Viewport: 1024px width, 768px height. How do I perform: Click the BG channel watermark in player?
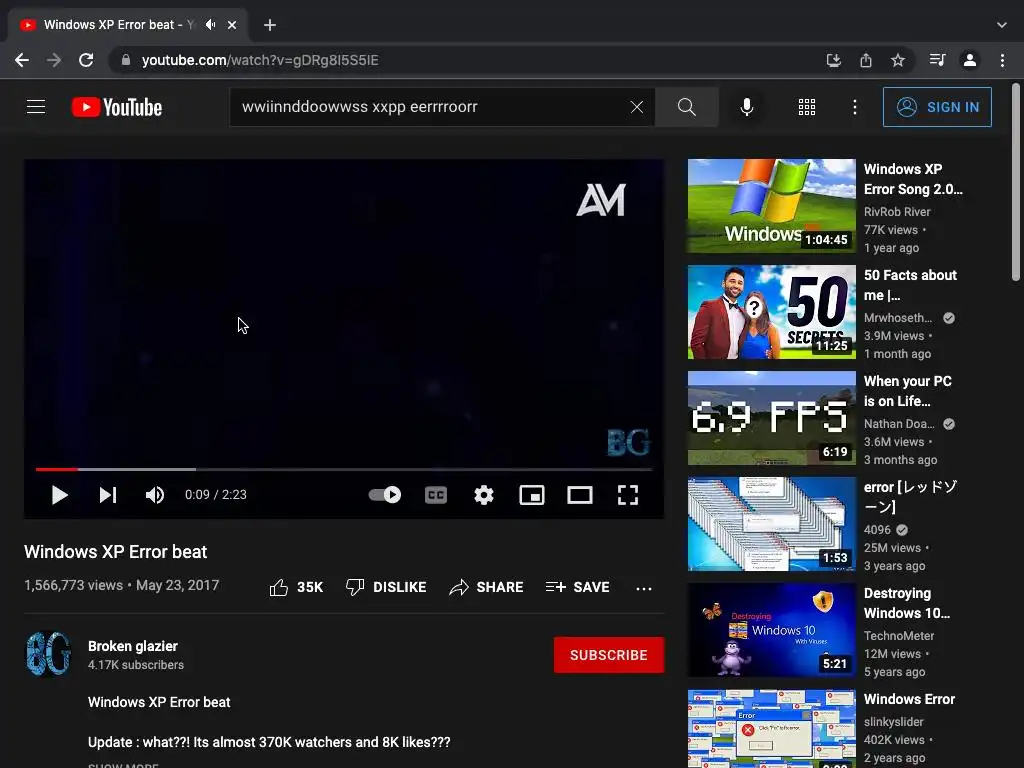pyautogui.click(x=628, y=442)
